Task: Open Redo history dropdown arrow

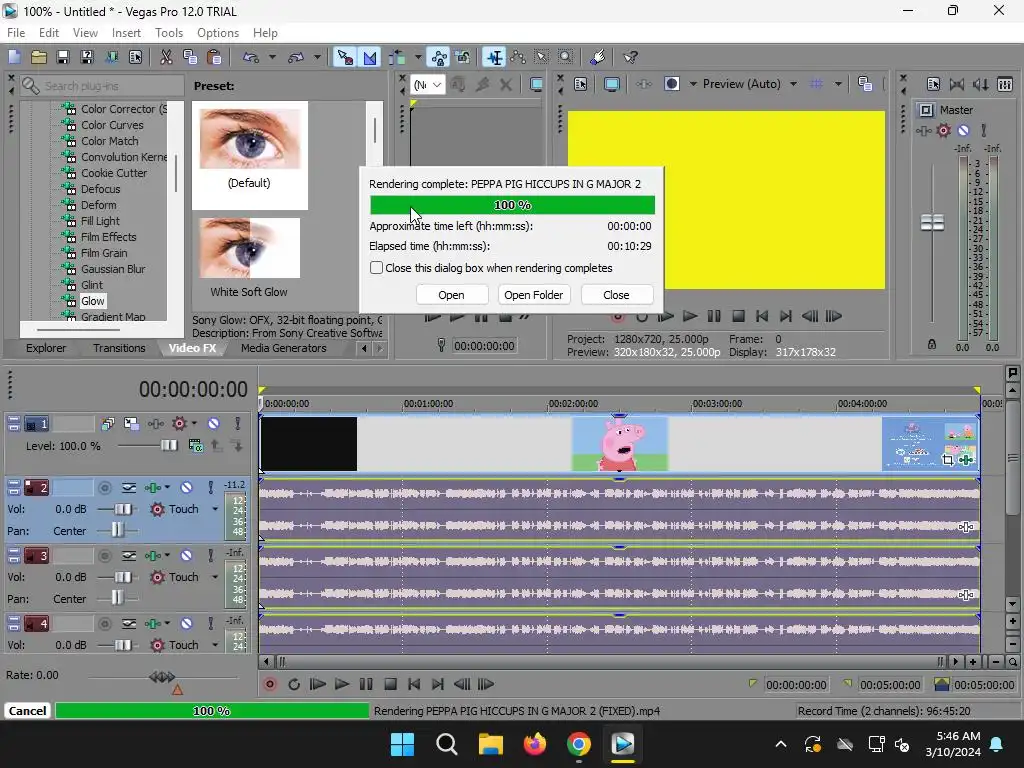Action: coord(317,57)
